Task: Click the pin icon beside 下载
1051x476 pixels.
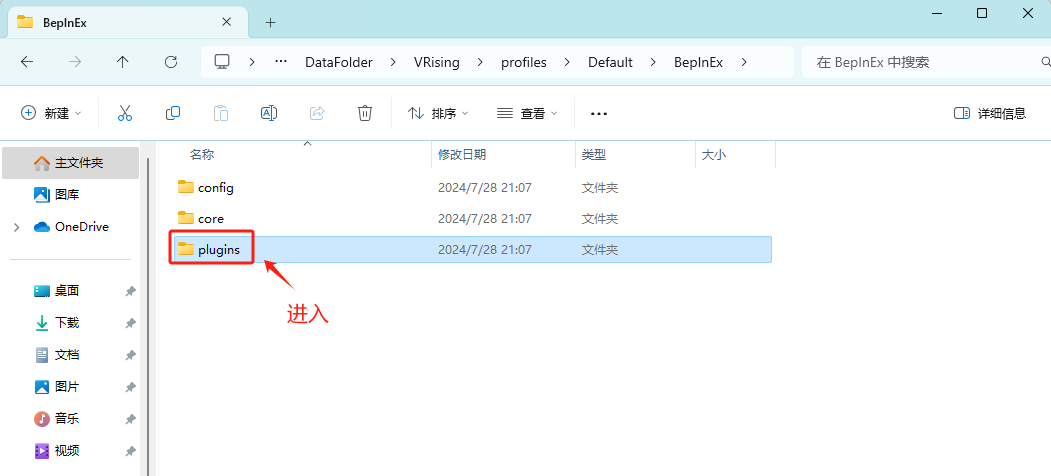Action: (130, 323)
